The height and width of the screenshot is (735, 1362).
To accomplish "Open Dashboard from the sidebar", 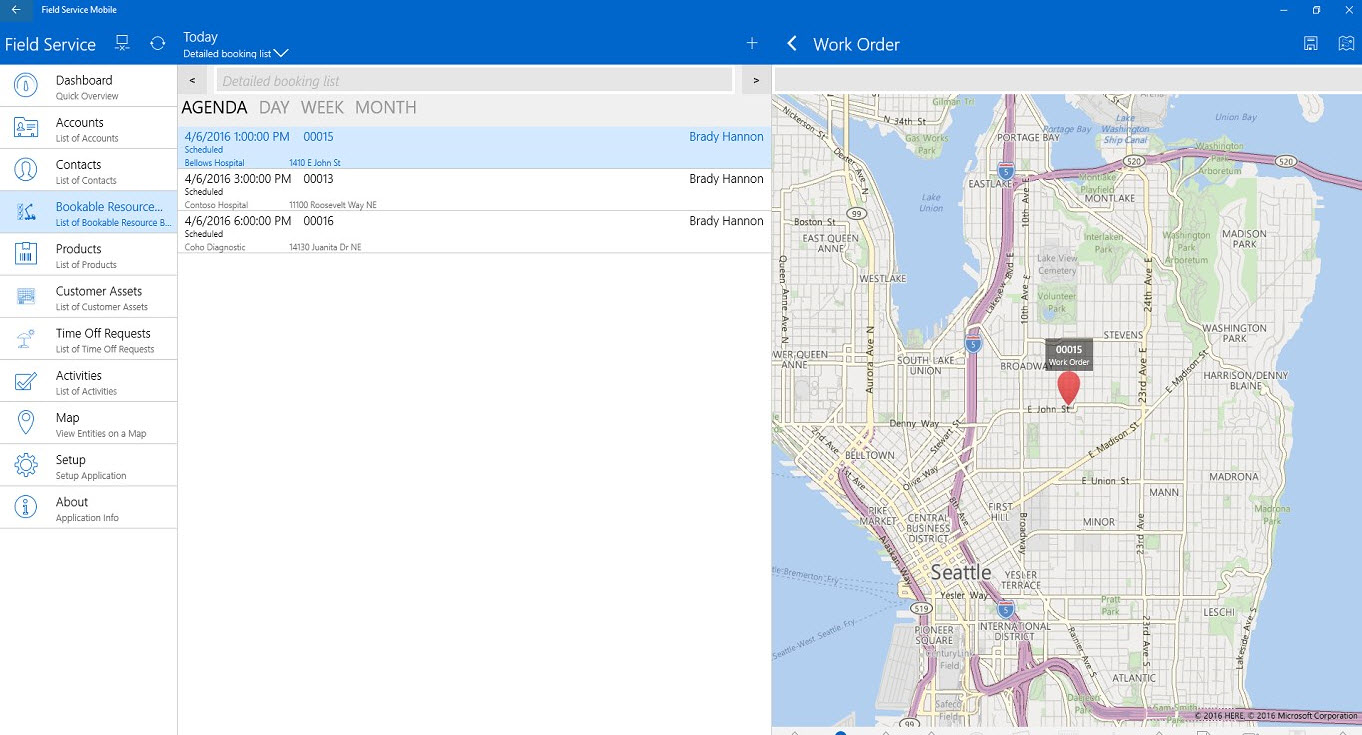I will pos(88,86).
